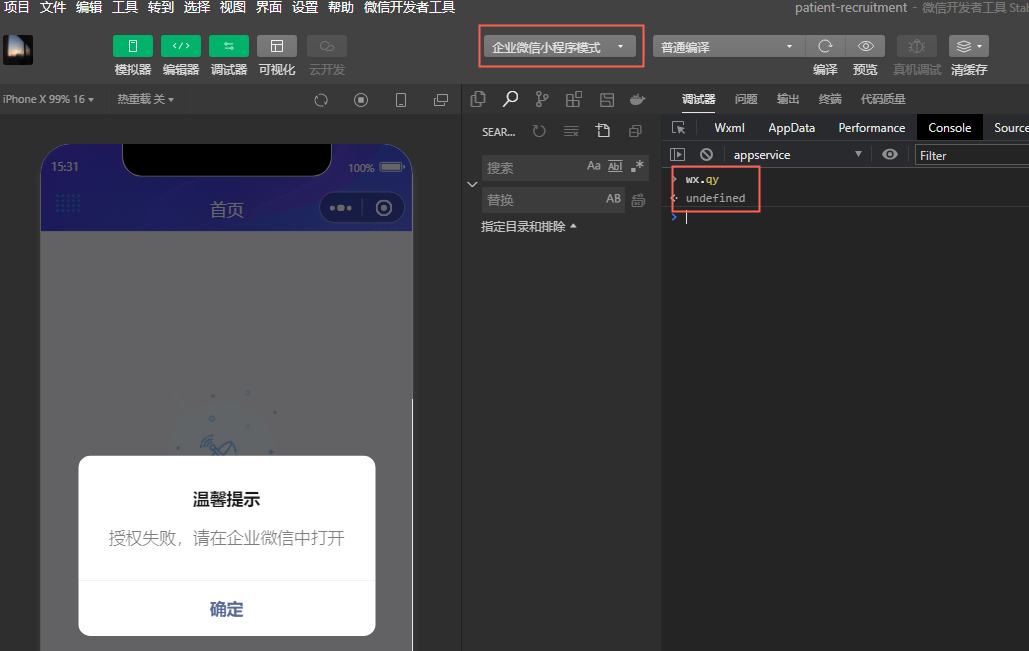Image resolution: width=1029 pixels, height=651 pixels.
Task: Click the simulator refresh icon
Action: coord(321,100)
